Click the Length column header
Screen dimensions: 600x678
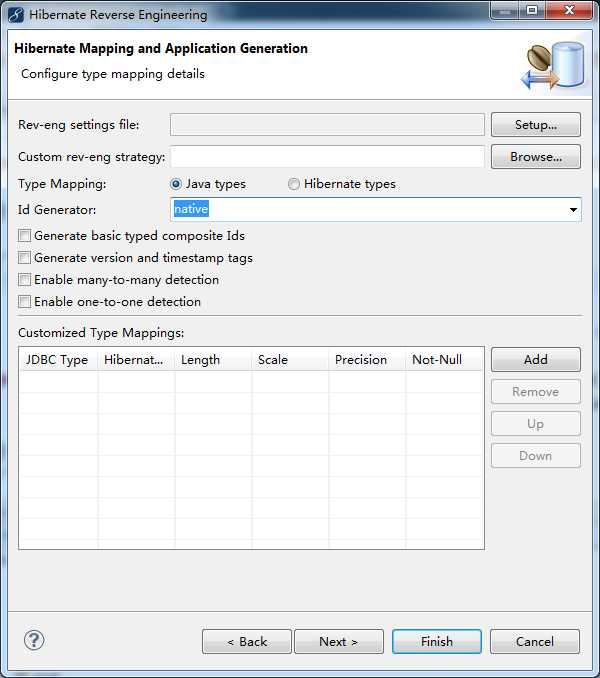pyautogui.click(x=214, y=359)
